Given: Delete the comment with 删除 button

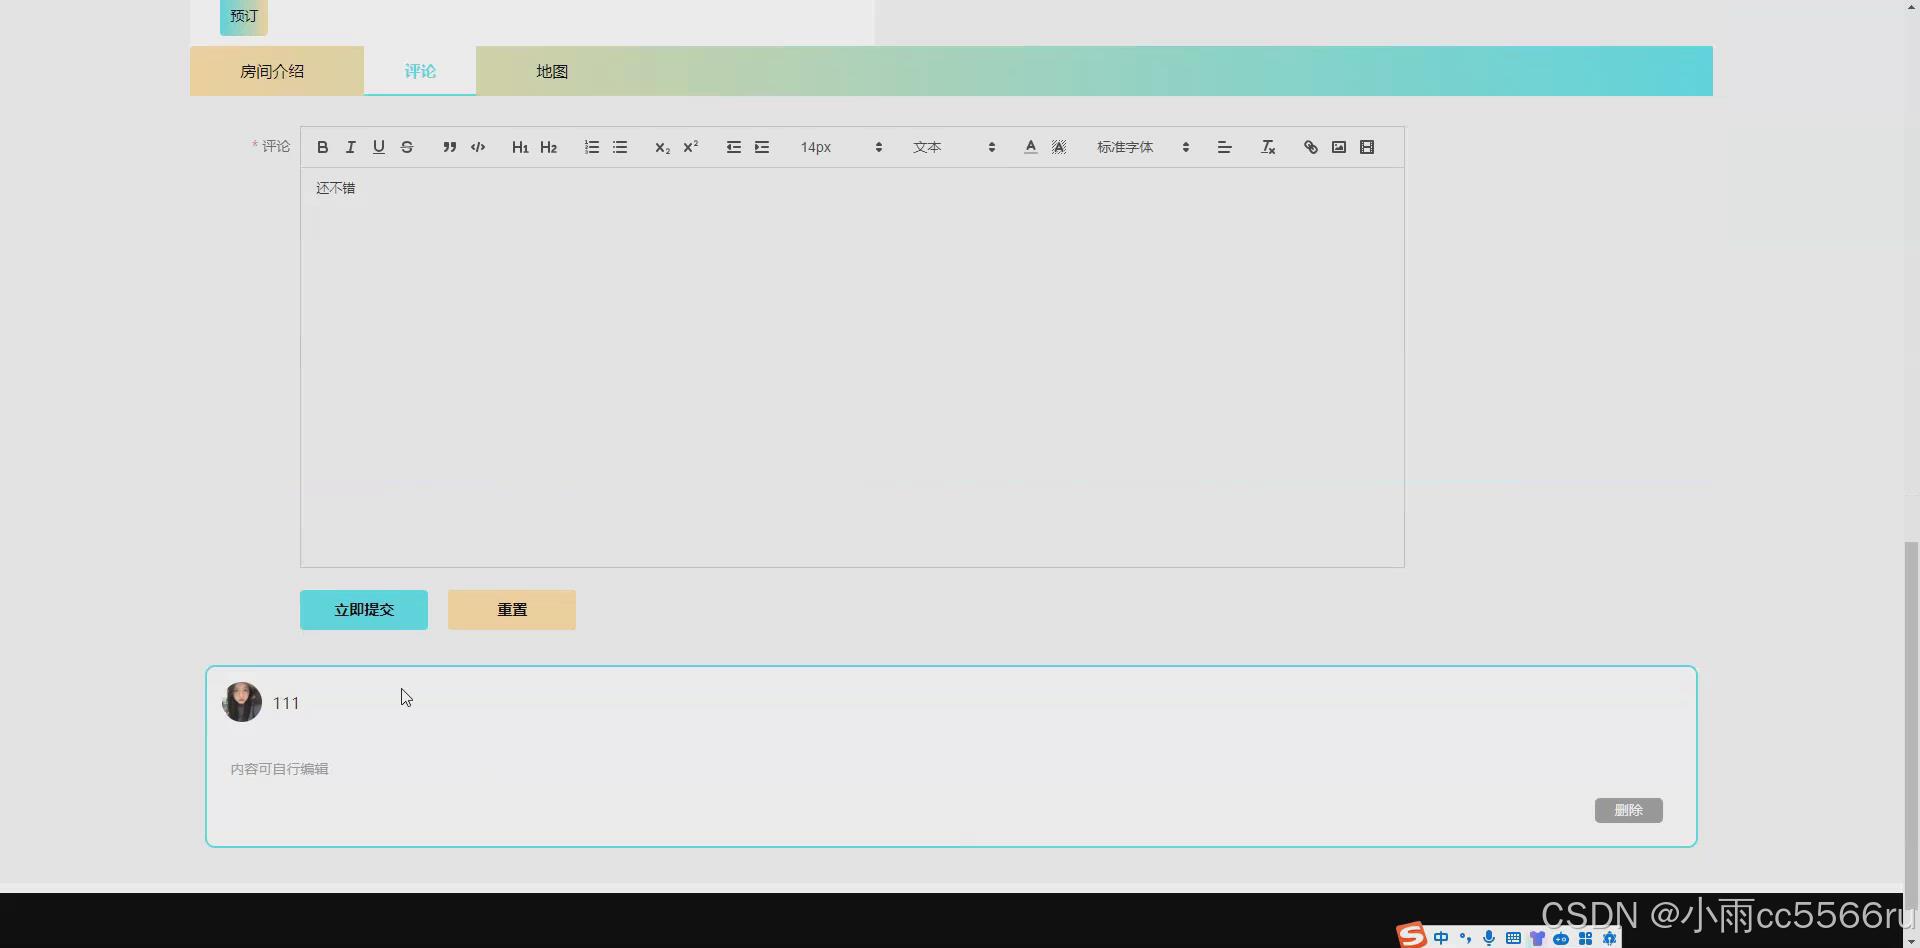Looking at the screenshot, I should tap(1628, 810).
